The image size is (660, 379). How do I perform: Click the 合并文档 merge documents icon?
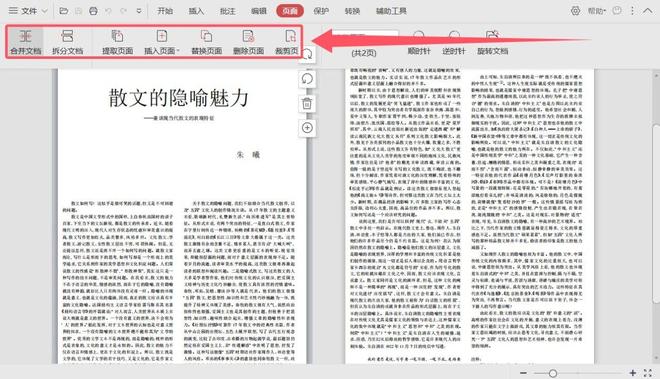[25, 37]
